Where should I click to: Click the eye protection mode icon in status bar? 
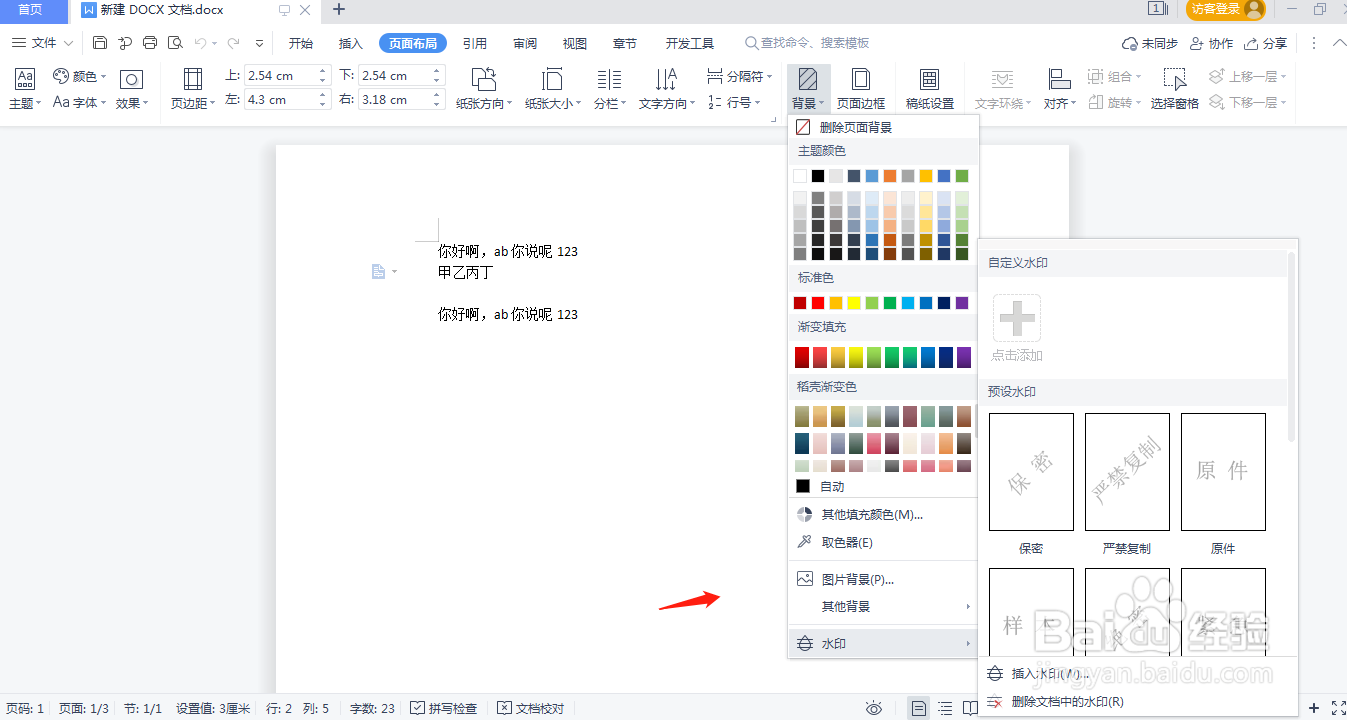tap(874, 708)
